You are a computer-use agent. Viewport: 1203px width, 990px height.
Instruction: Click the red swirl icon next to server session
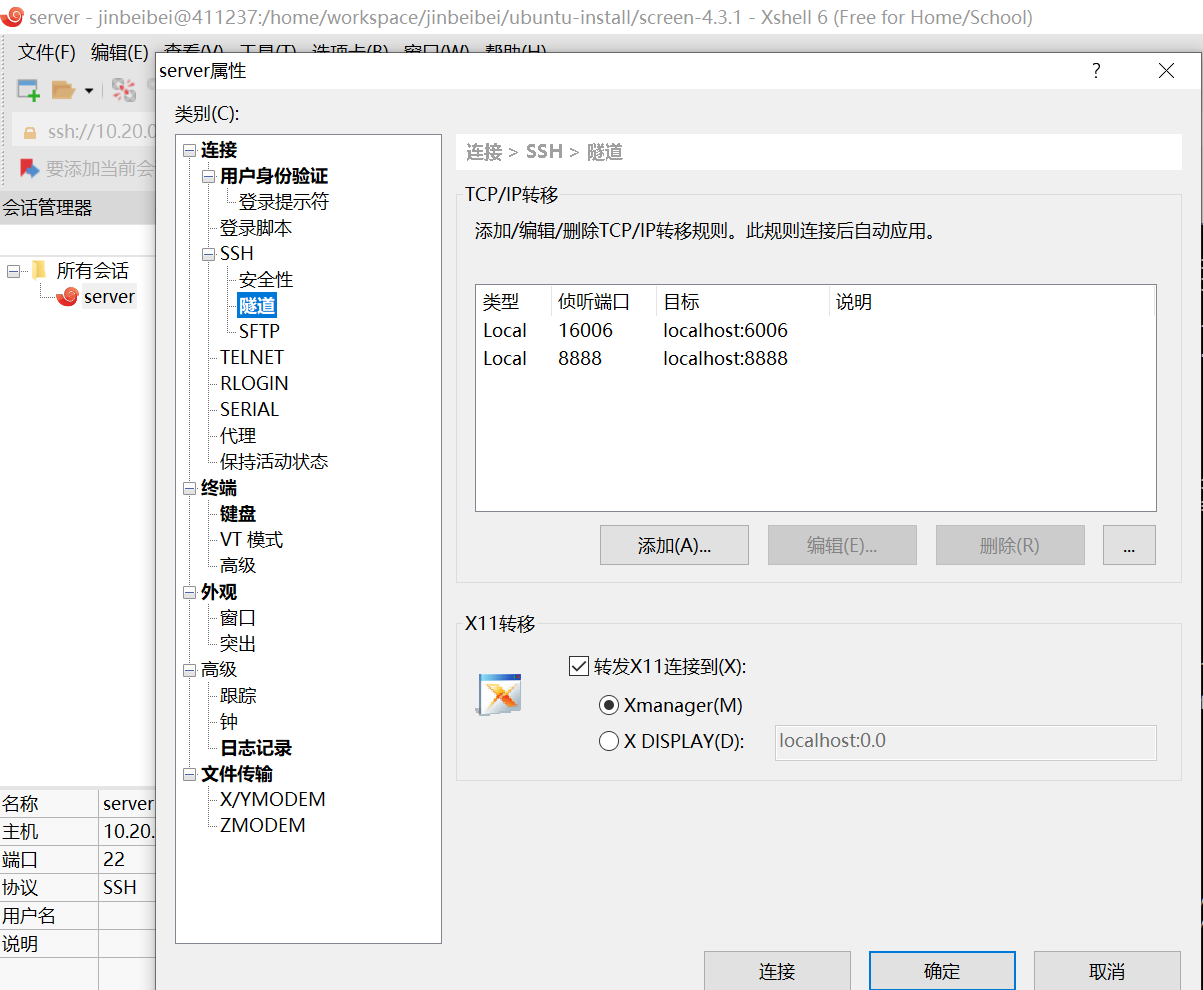pos(68,296)
